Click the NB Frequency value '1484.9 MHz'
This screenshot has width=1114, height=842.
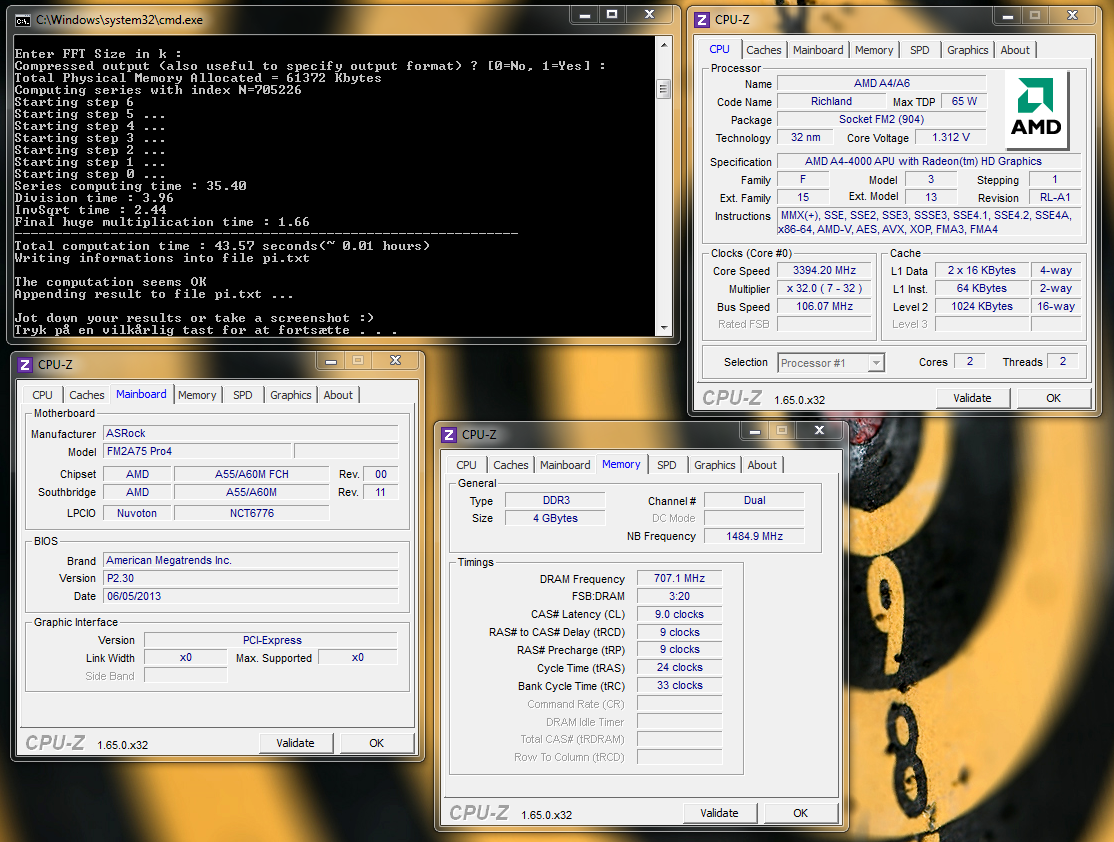pos(754,536)
